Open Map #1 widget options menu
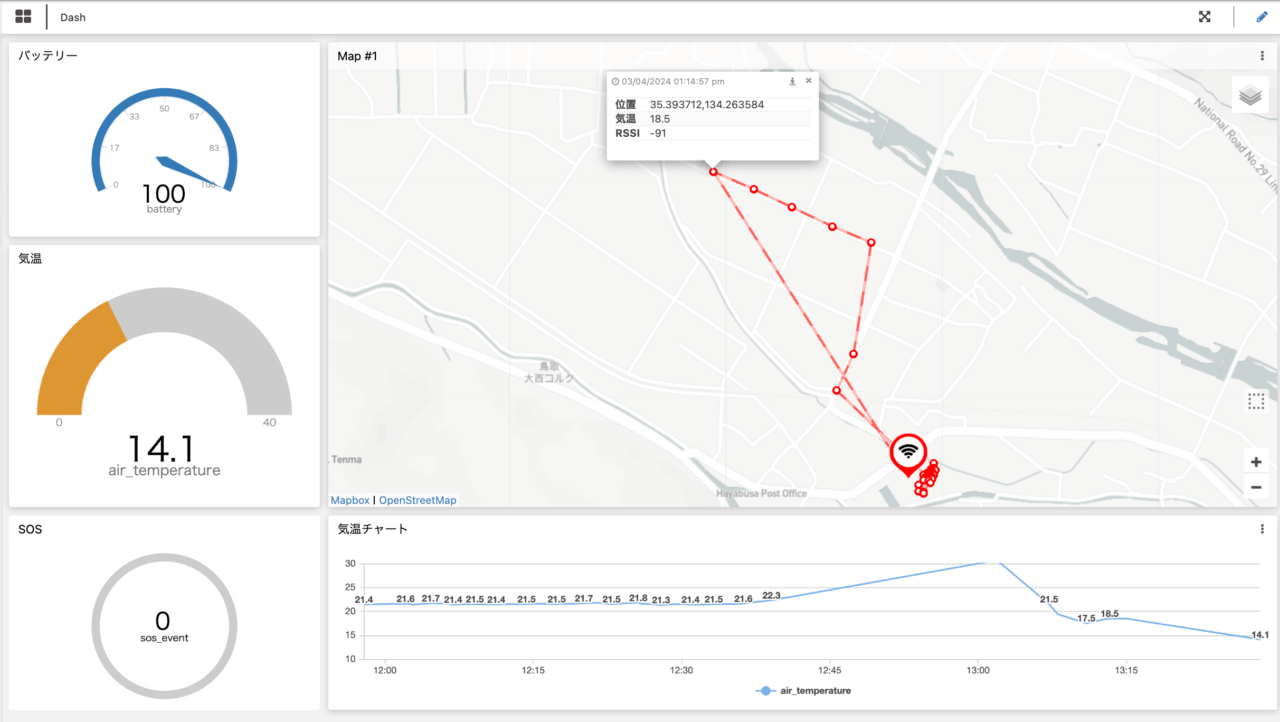This screenshot has width=1280, height=722. pyautogui.click(x=1262, y=56)
